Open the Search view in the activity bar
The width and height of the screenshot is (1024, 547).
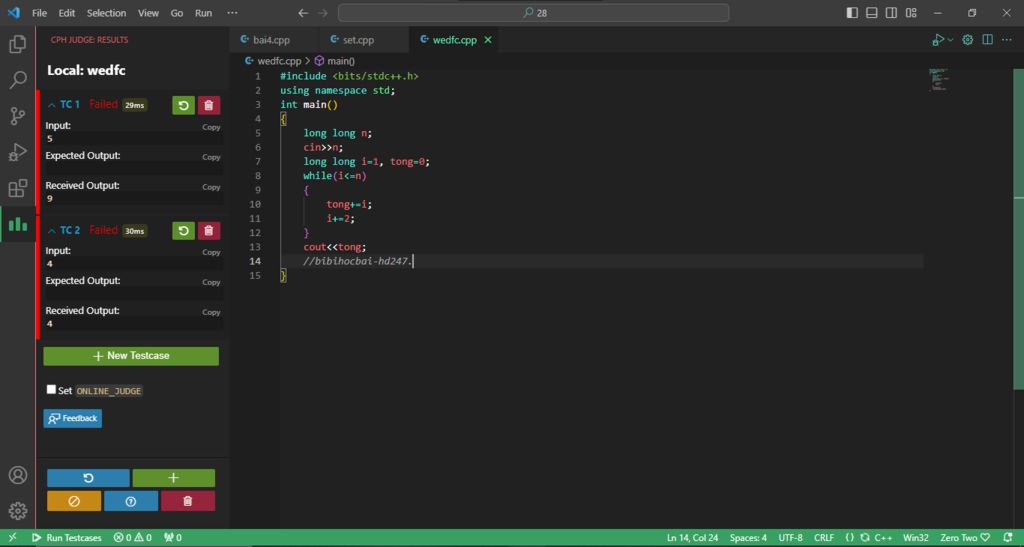click(18, 80)
